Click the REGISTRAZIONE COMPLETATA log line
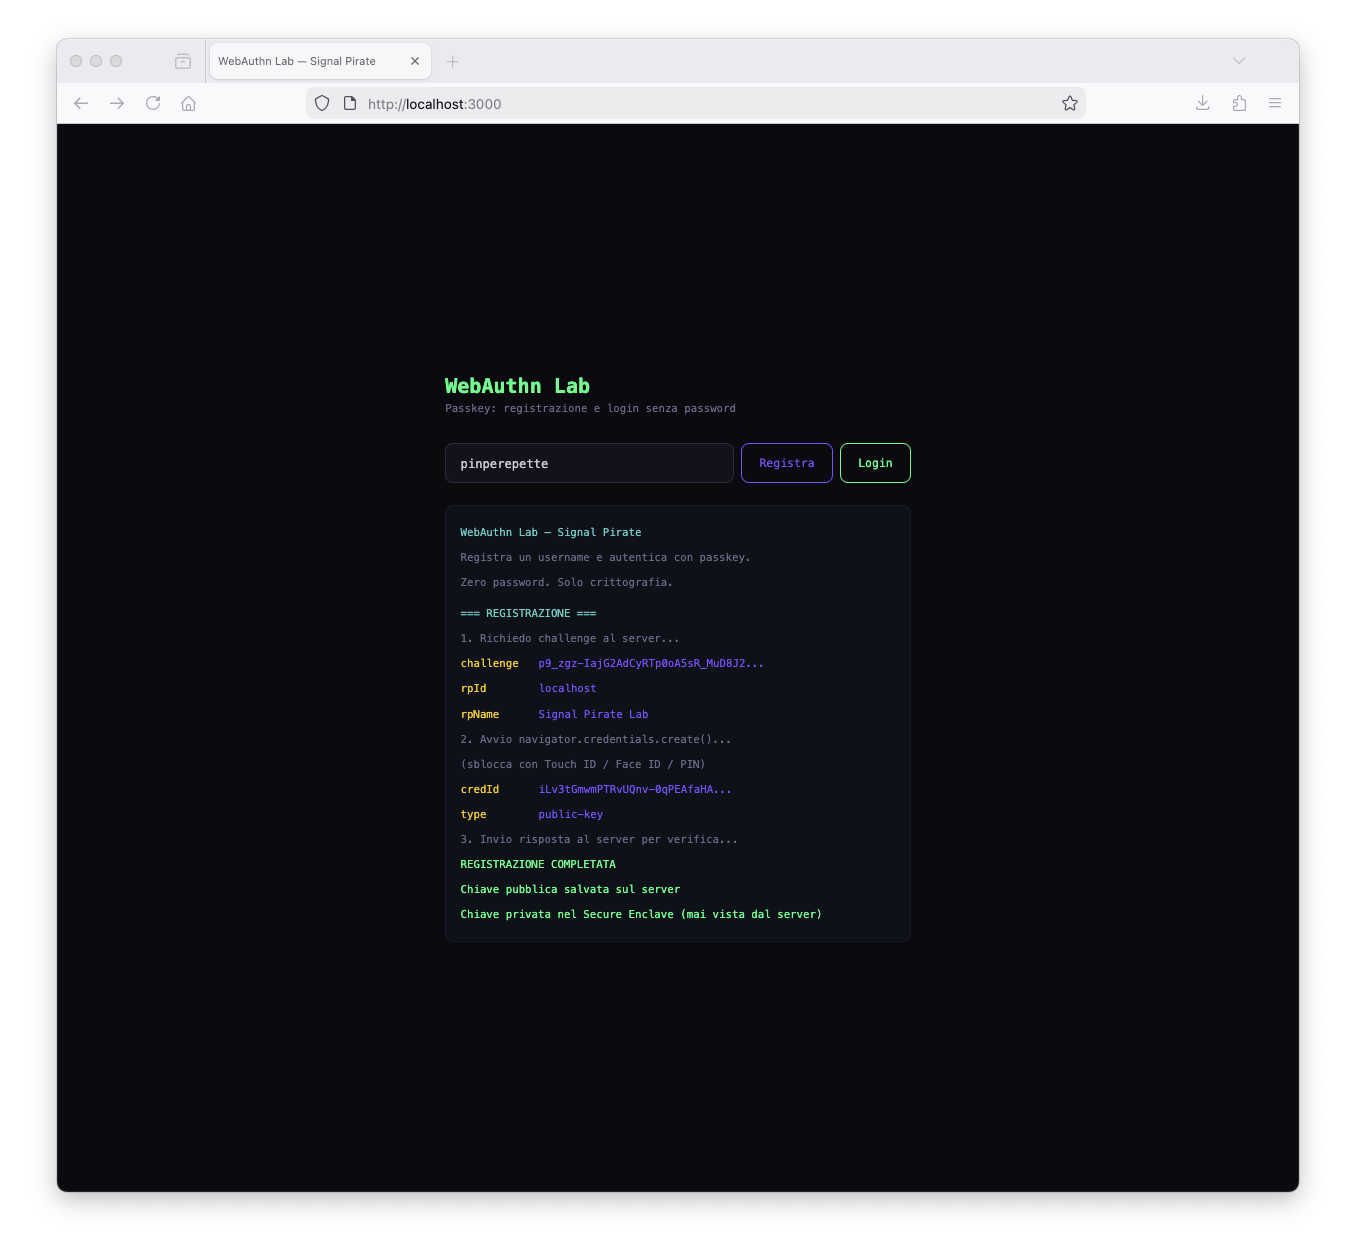 point(537,863)
